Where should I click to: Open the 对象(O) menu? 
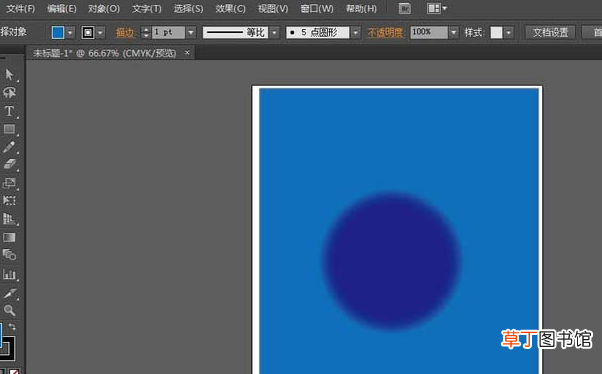104,8
